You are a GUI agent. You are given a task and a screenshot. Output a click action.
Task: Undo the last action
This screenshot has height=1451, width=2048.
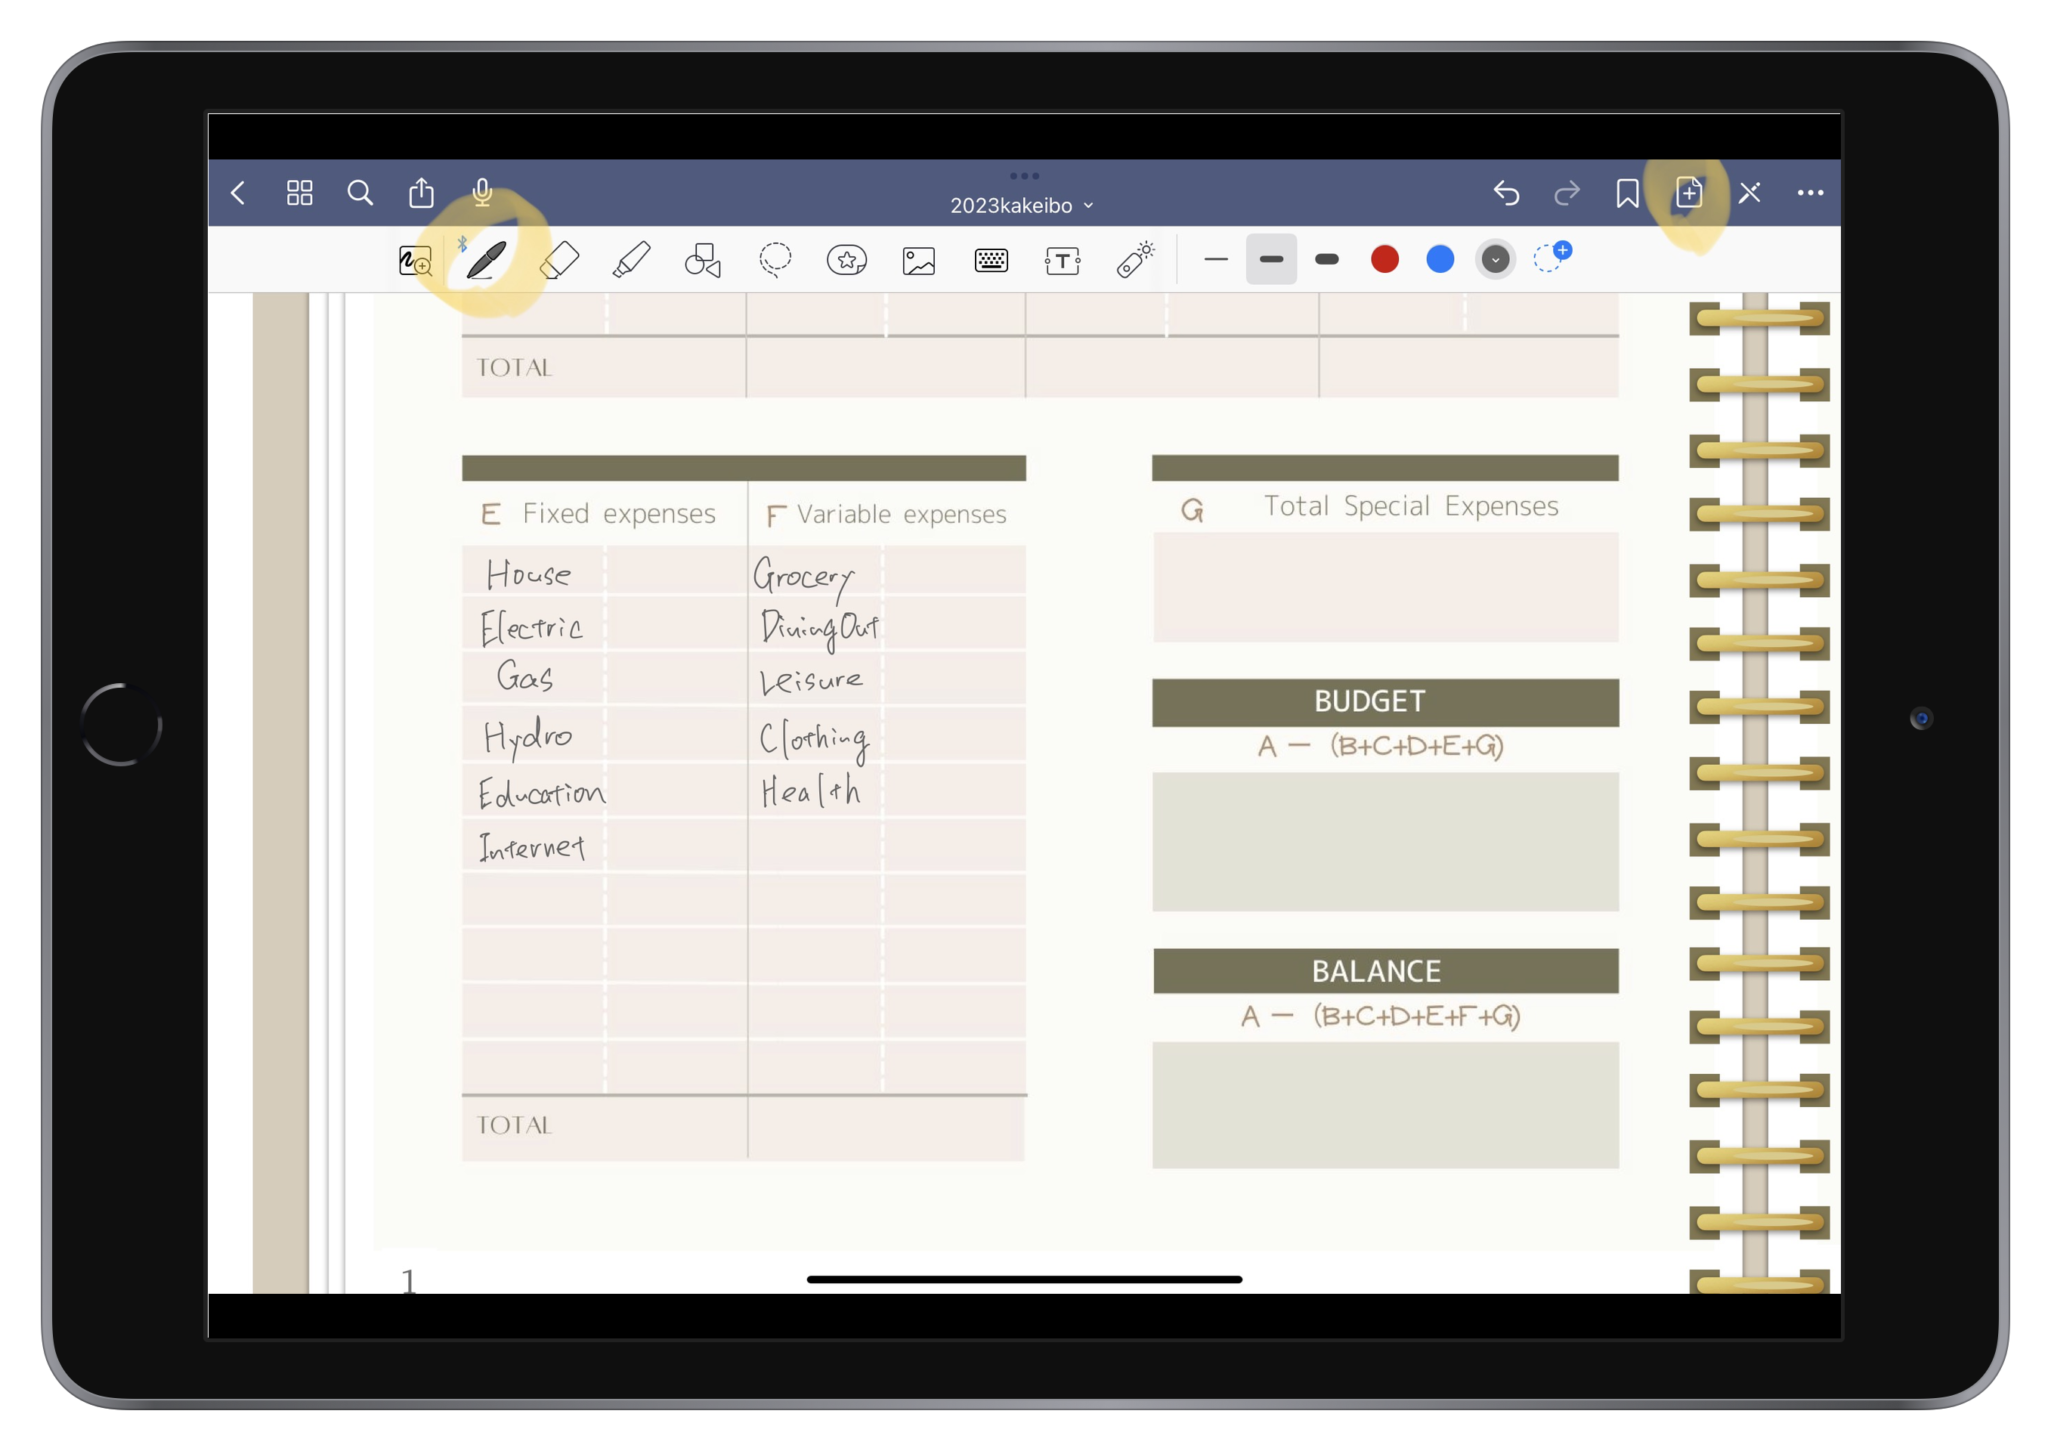1507,193
